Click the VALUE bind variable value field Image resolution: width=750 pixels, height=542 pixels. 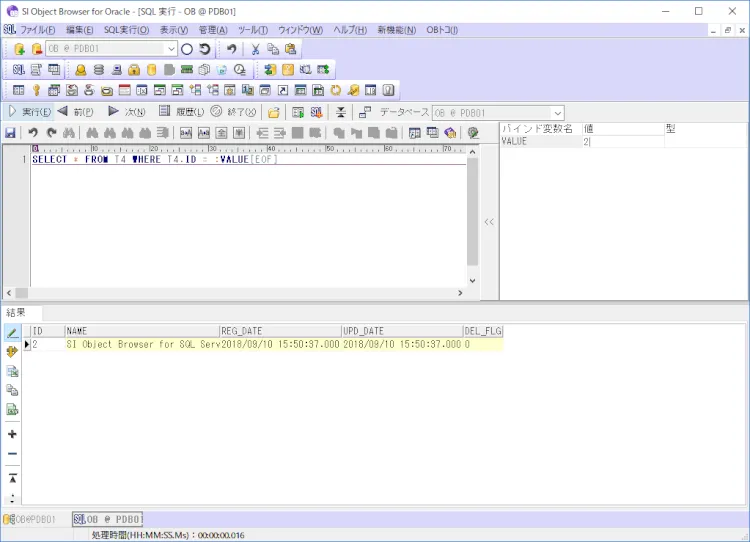(623, 142)
